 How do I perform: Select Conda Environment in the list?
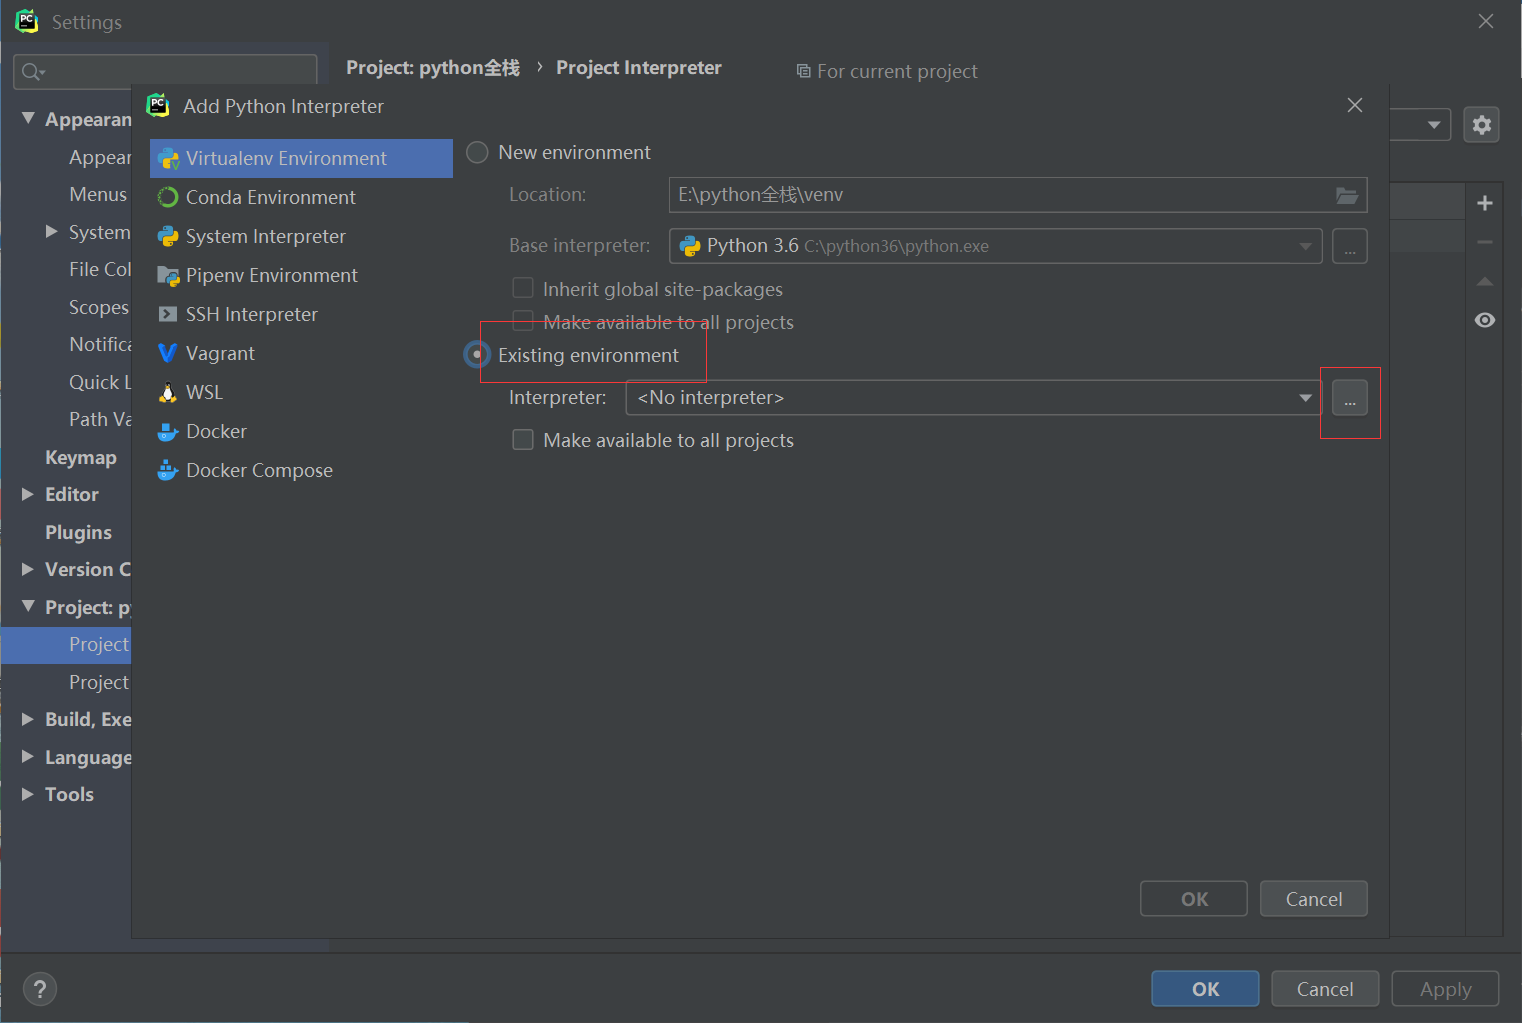[270, 197]
